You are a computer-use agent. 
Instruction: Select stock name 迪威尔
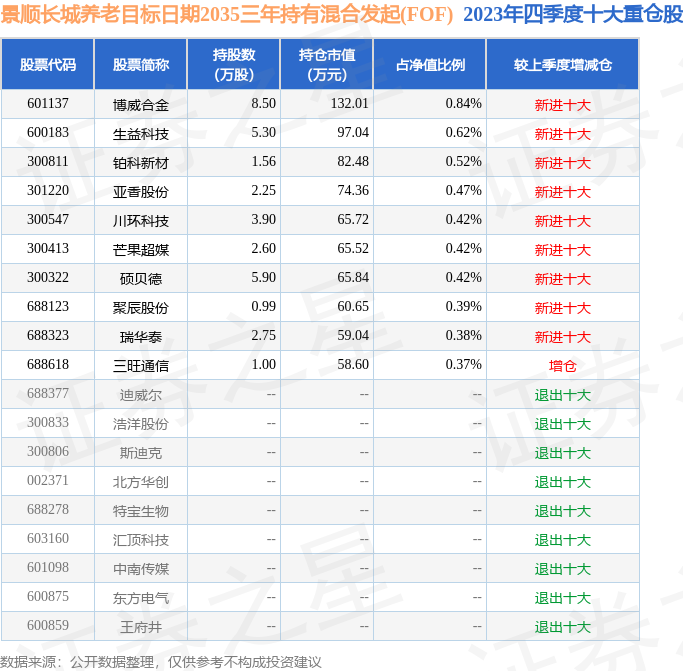pyautogui.click(x=141, y=395)
